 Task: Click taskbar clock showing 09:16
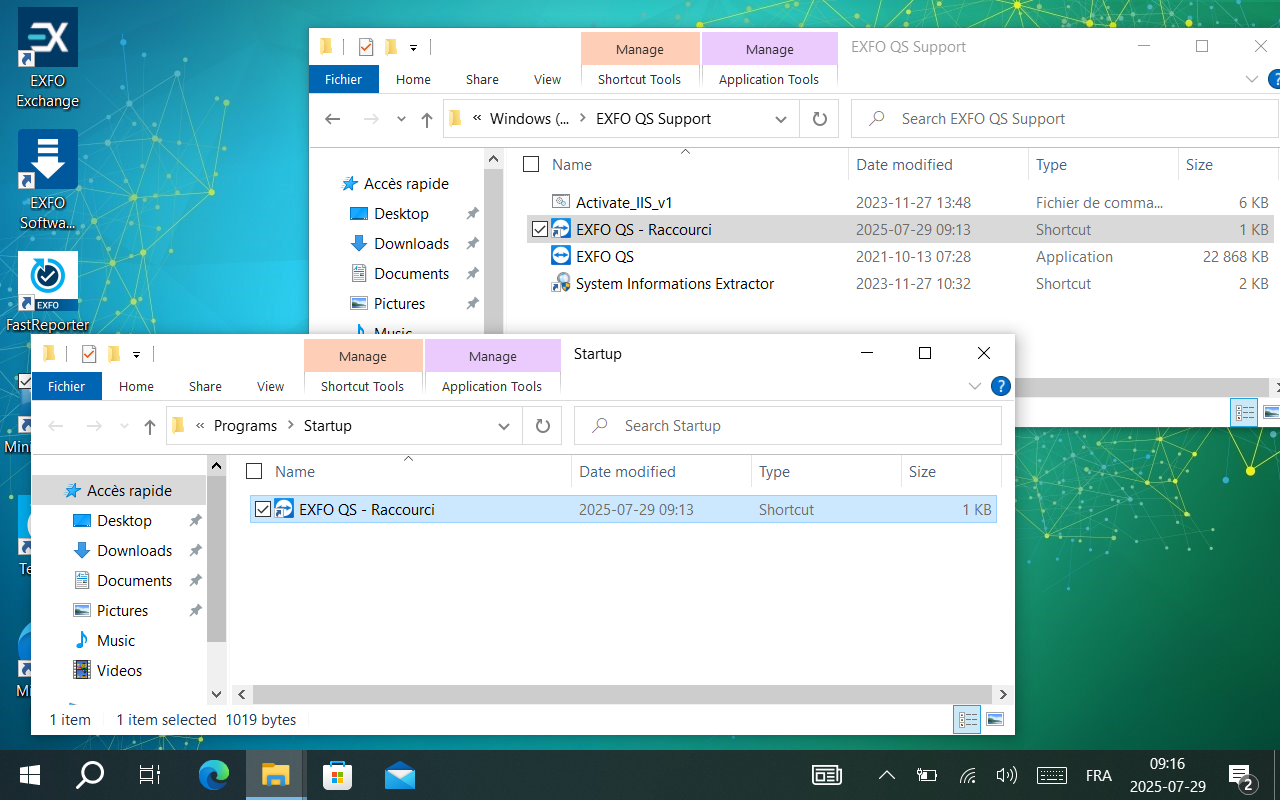[1167, 775]
